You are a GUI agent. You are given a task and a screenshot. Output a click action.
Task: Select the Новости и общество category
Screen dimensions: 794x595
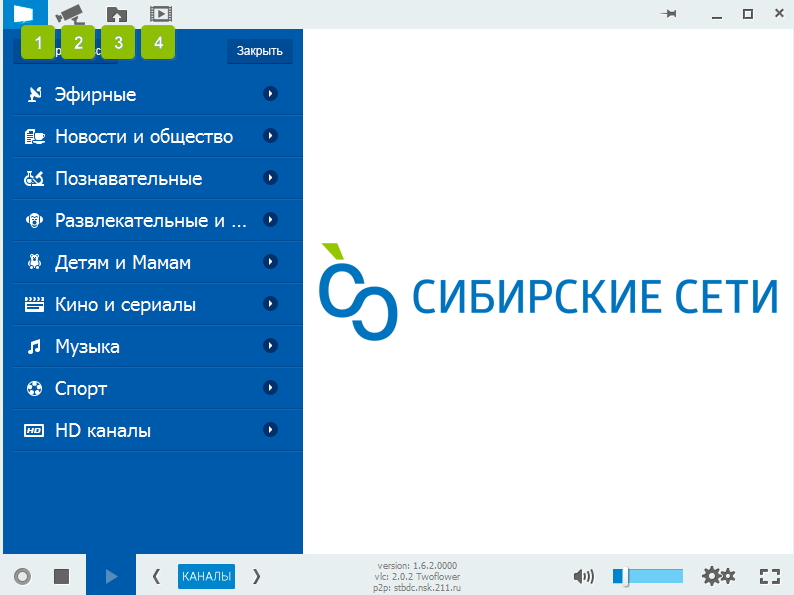tap(158, 136)
